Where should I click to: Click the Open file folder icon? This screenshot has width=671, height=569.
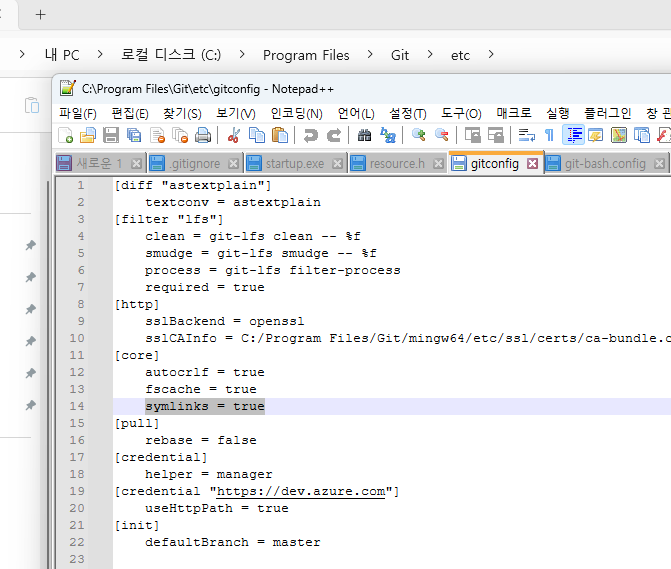(x=88, y=136)
